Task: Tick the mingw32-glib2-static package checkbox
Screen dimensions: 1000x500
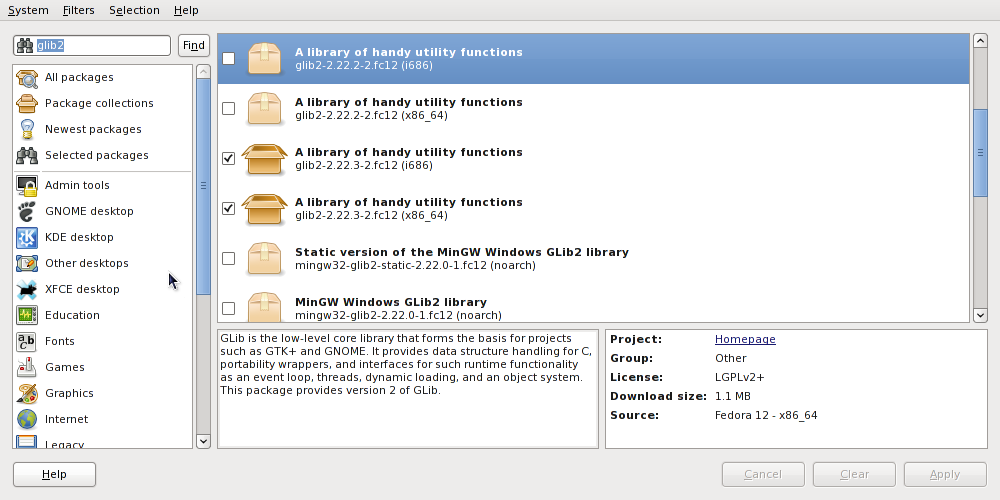Action: 229,259
